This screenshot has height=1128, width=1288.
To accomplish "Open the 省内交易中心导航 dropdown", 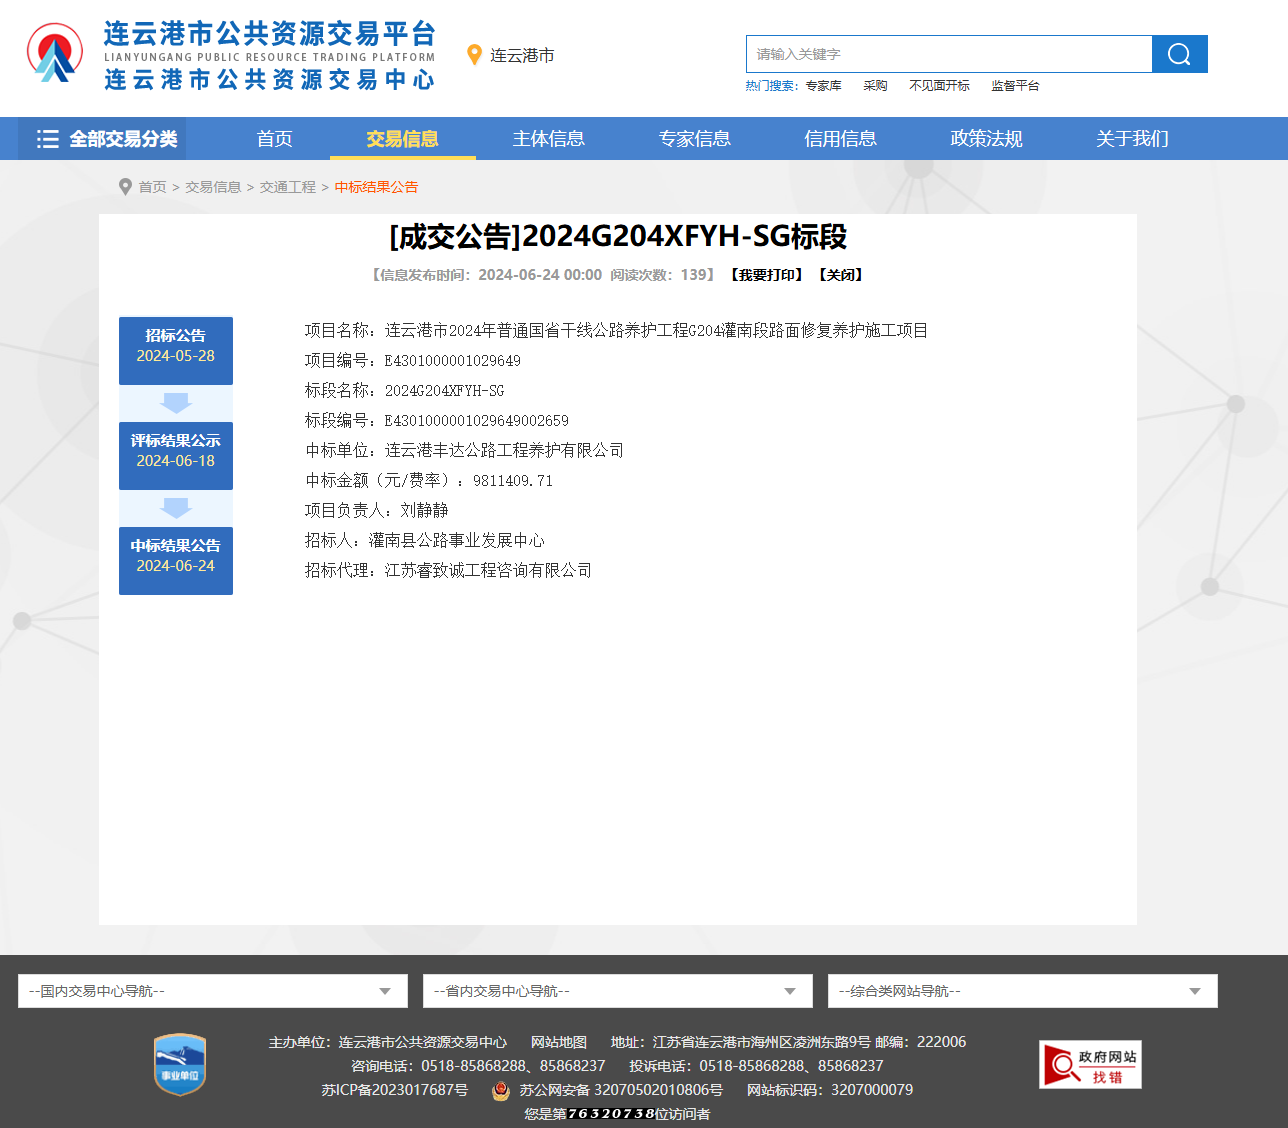I will 616,991.
